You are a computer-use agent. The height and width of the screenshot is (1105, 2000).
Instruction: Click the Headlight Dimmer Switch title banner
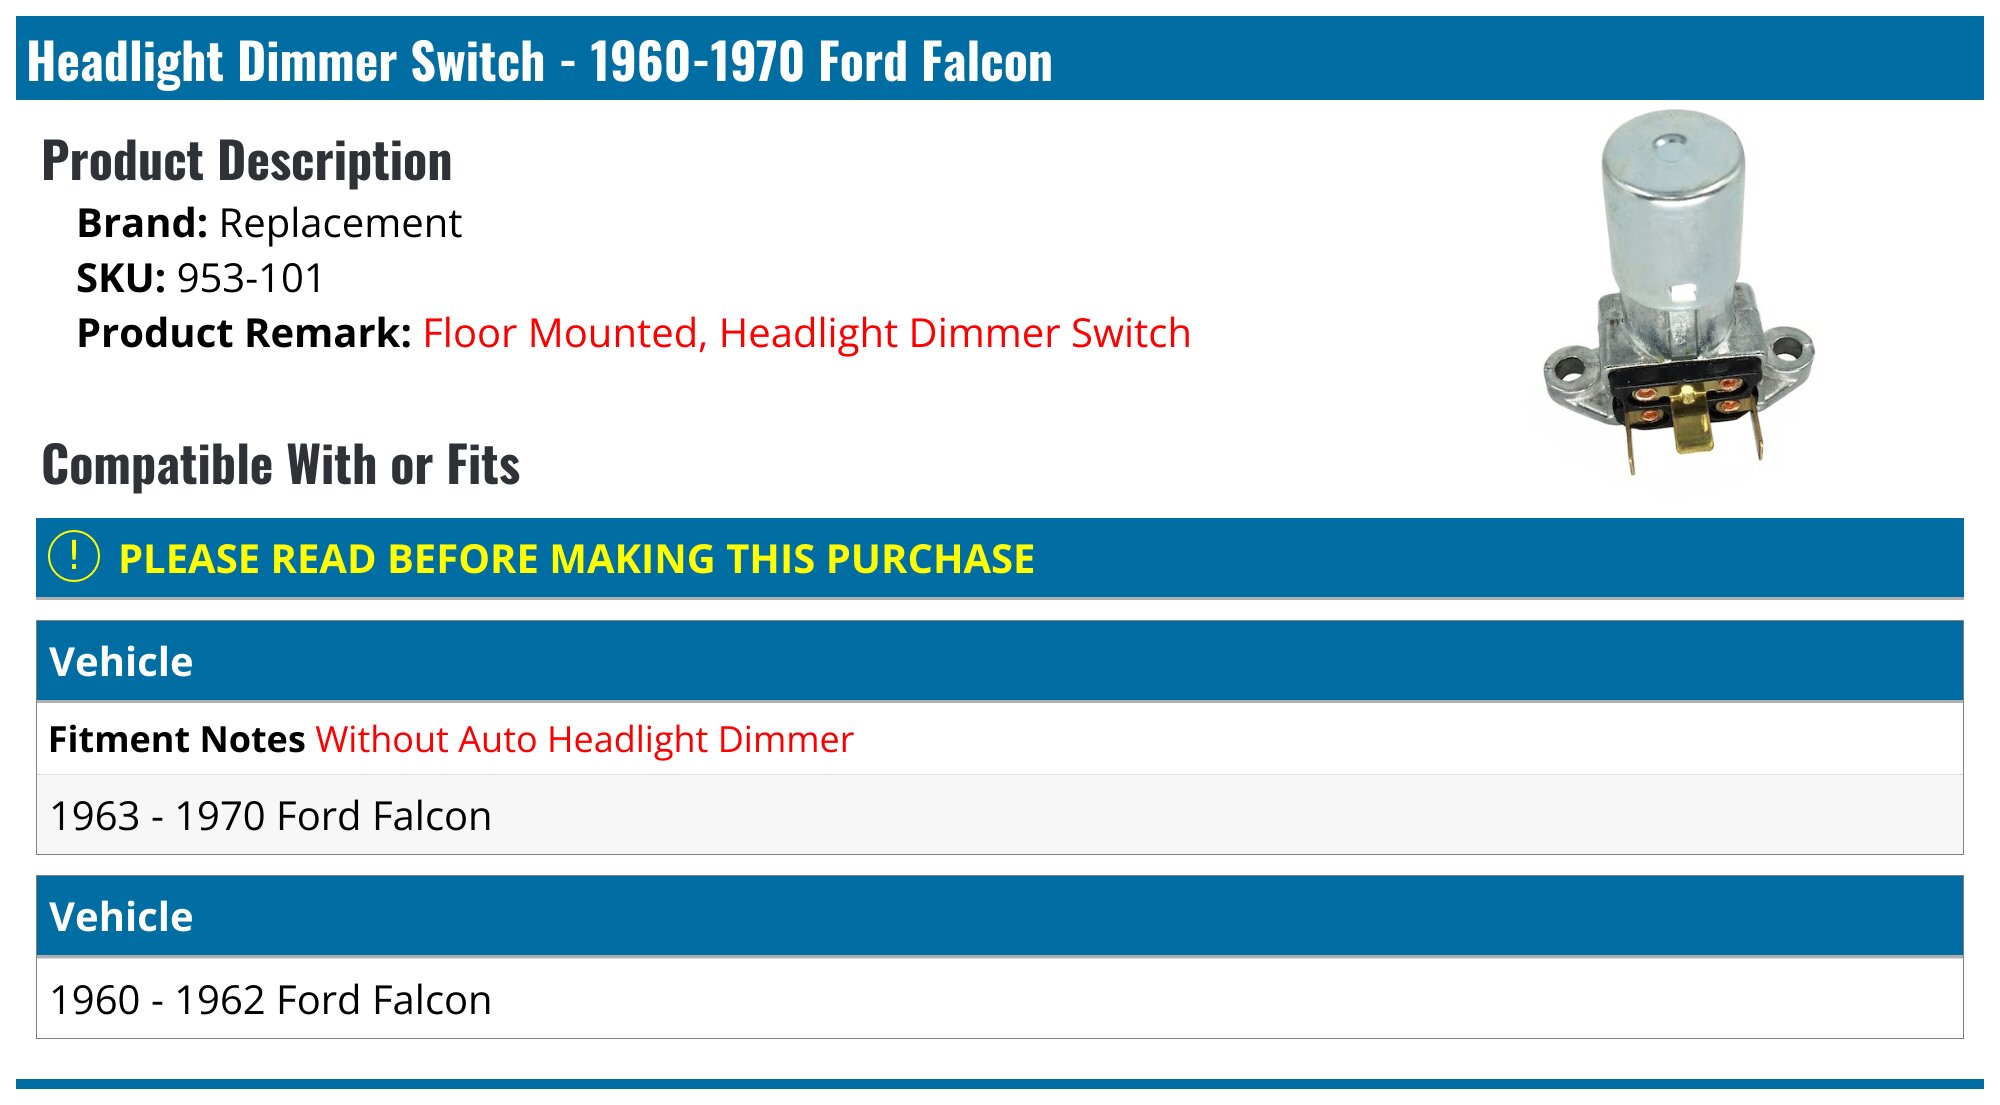pyautogui.click(x=540, y=61)
